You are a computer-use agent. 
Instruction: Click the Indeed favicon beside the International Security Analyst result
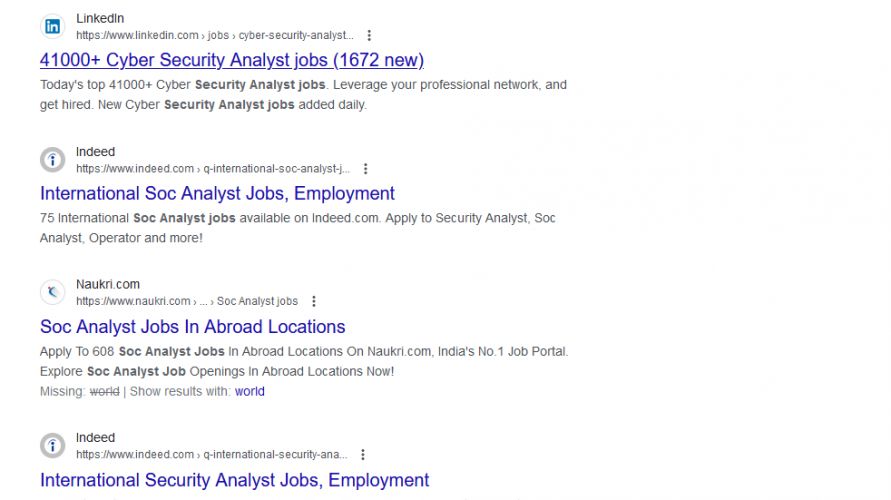pyautogui.click(x=52, y=445)
